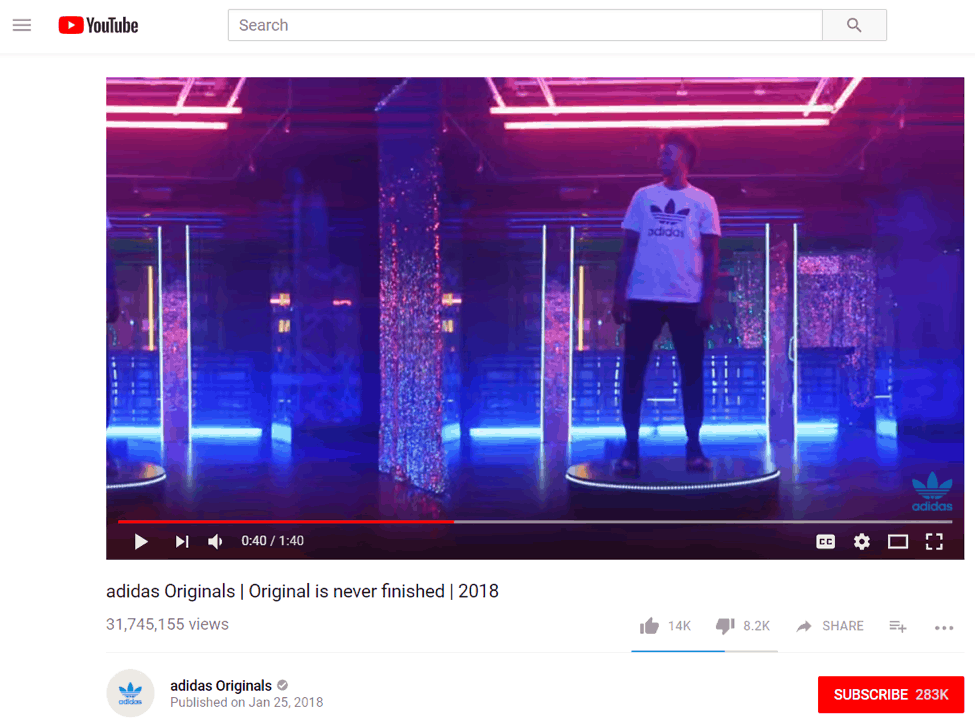Image resolution: width=975 pixels, height=727 pixels.
Task: Share the adidas Originals video
Action: pos(829,626)
